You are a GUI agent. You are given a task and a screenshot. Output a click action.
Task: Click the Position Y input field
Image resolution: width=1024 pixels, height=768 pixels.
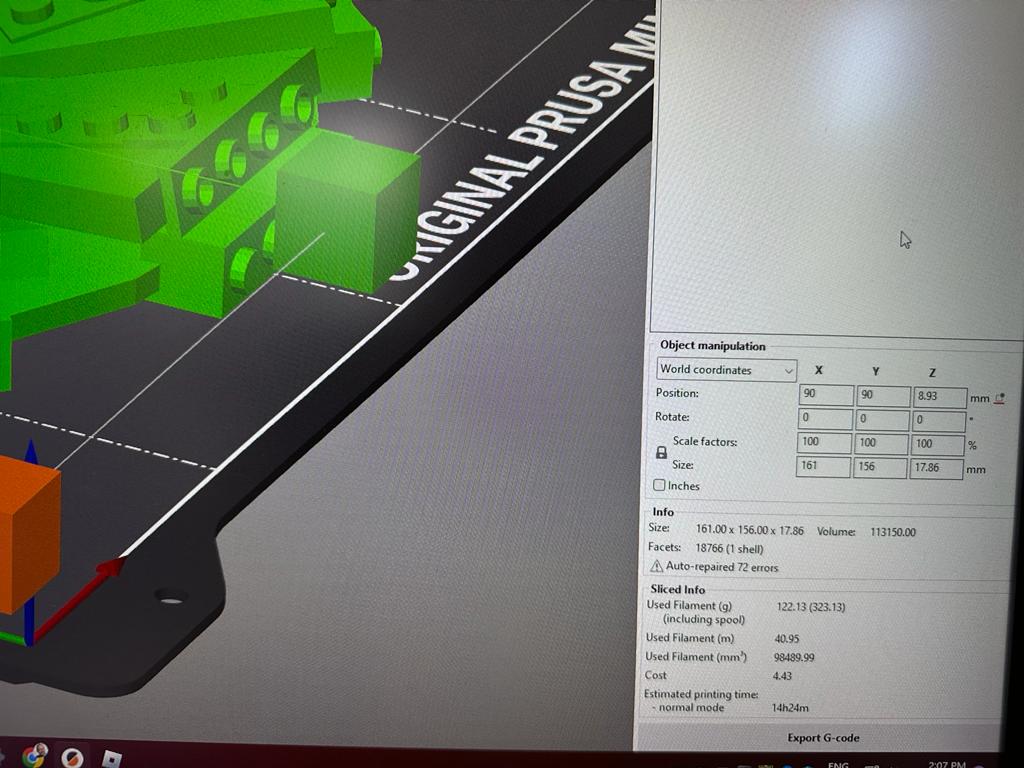point(883,396)
